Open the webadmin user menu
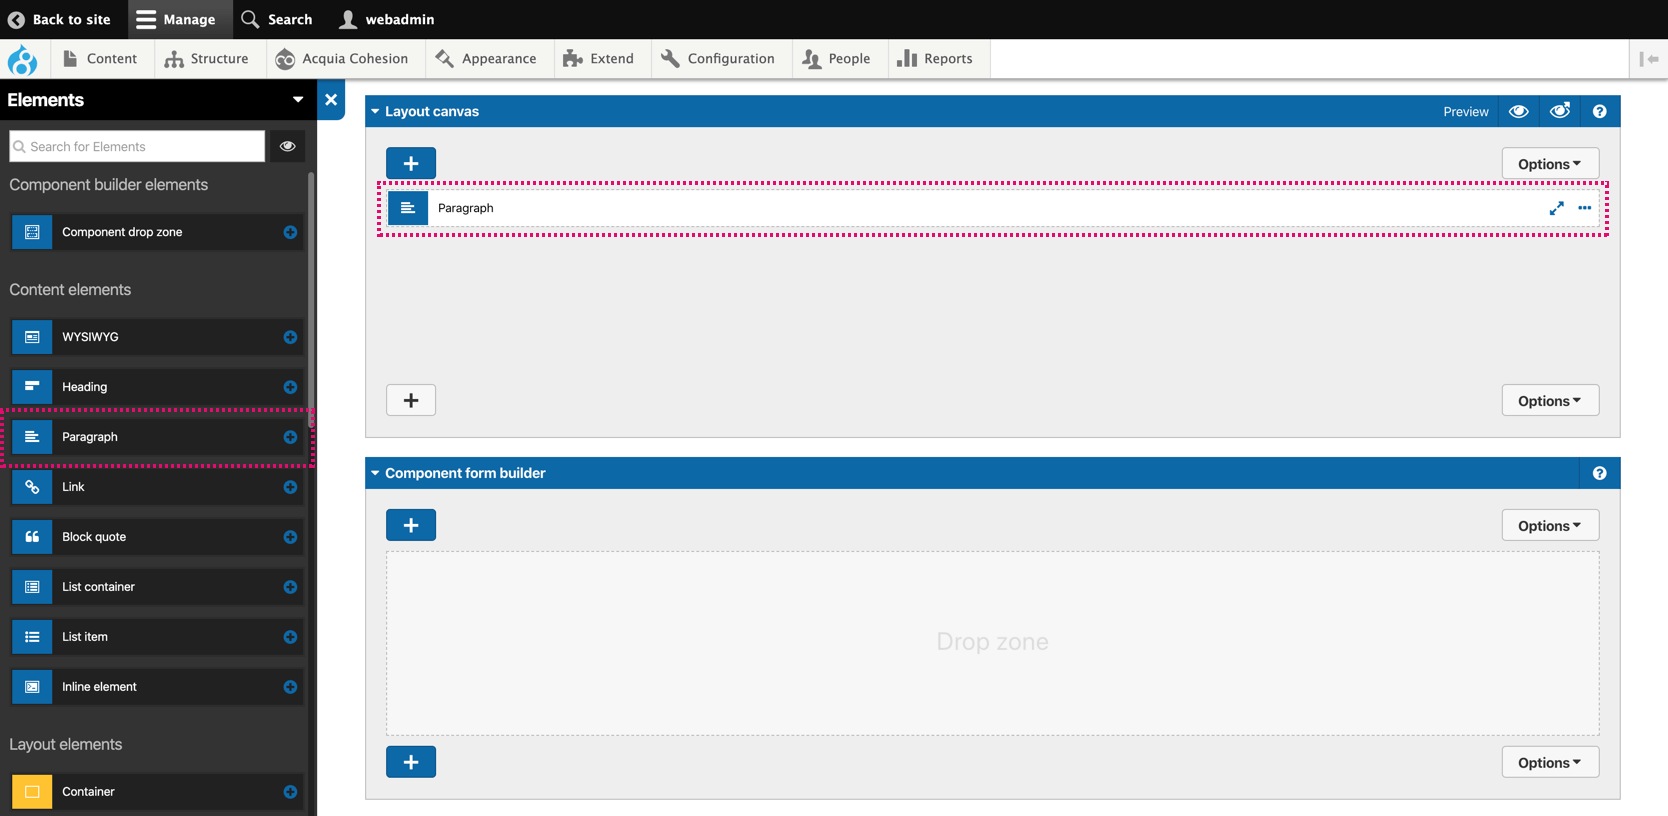Viewport: 1668px width, 816px height. click(387, 20)
